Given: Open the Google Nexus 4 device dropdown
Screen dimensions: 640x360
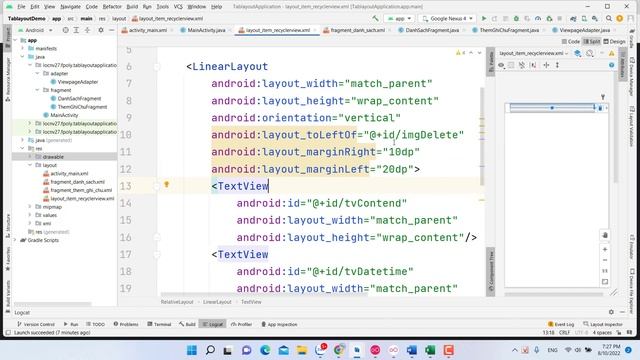Looking at the screenshot, I should coord(447,18).
